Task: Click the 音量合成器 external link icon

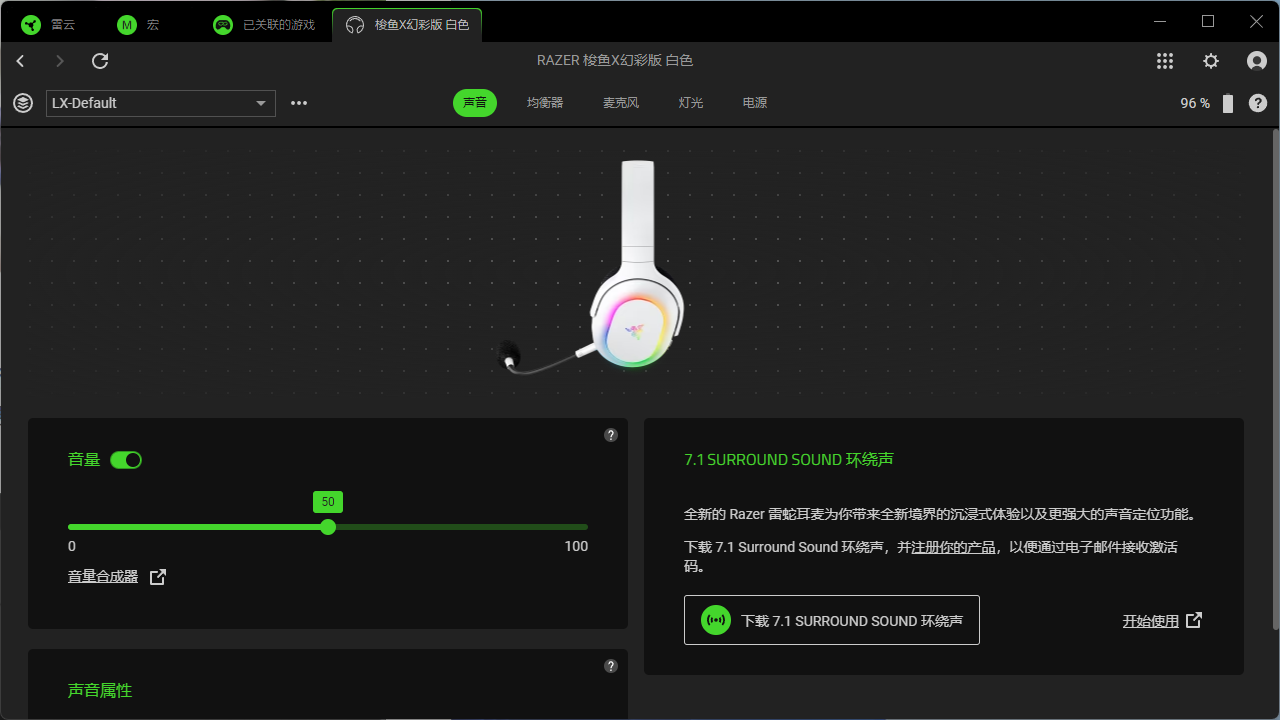Action: tap(157, 577)
